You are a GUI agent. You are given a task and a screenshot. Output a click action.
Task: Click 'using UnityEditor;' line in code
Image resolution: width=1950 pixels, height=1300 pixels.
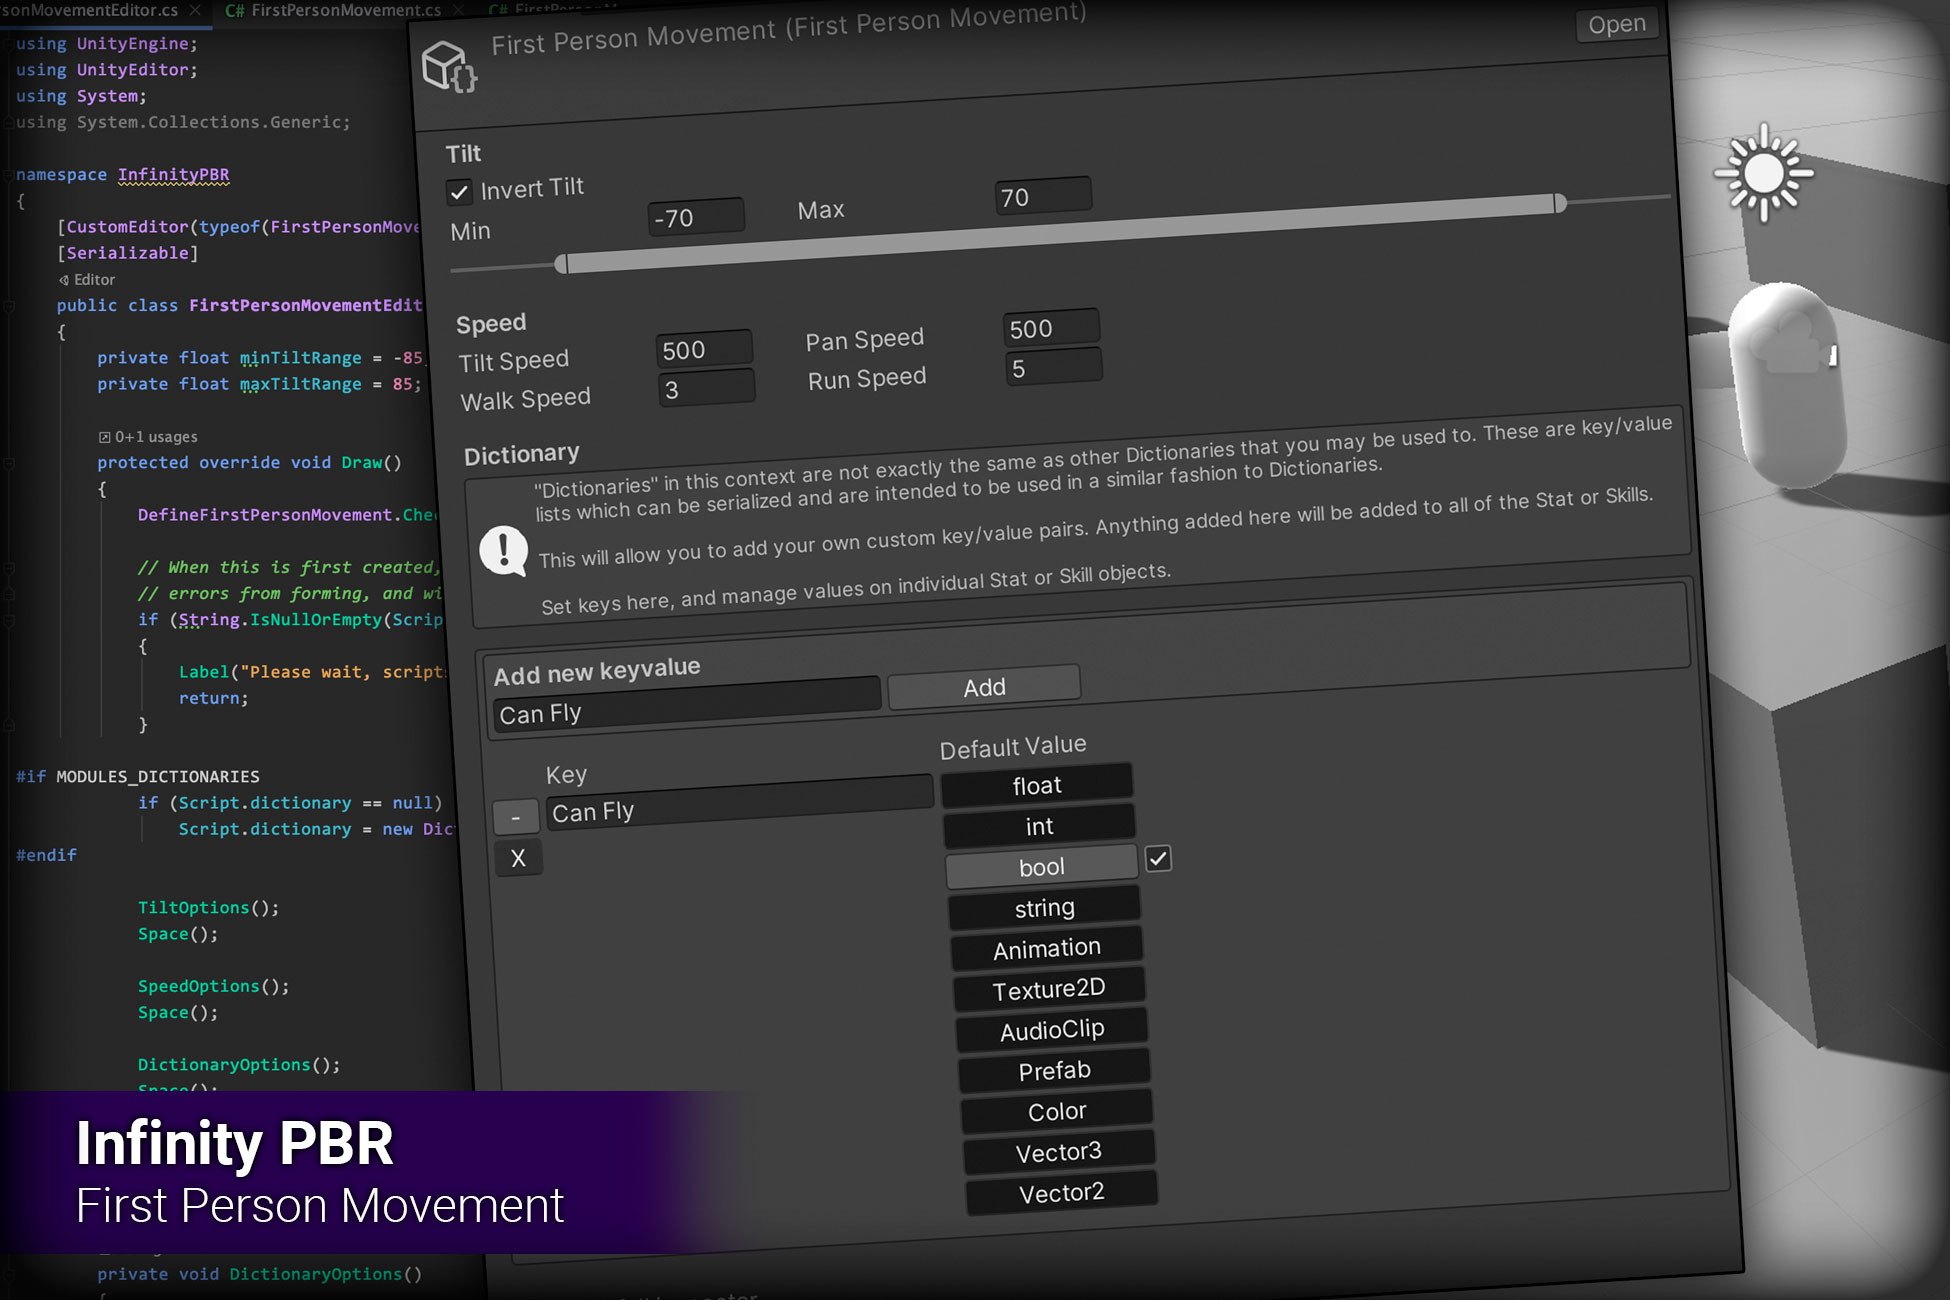106,70
